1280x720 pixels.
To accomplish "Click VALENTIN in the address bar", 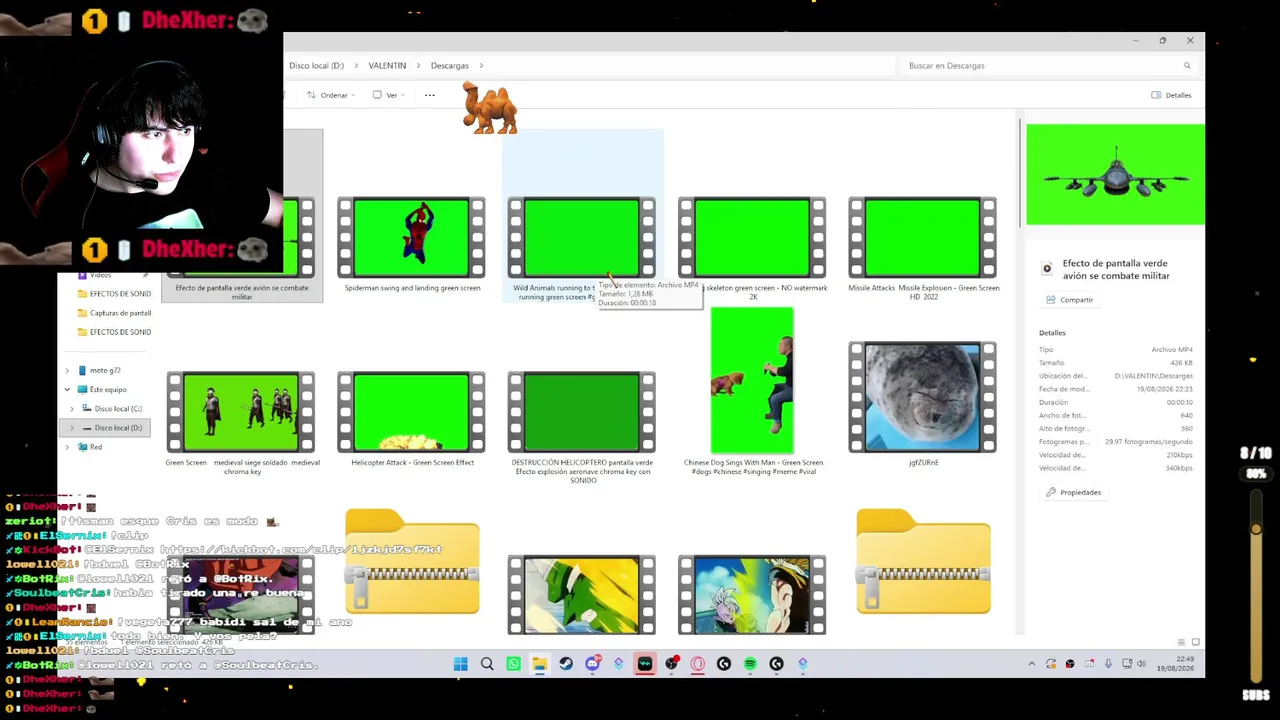I will click(x=387, y=66).
